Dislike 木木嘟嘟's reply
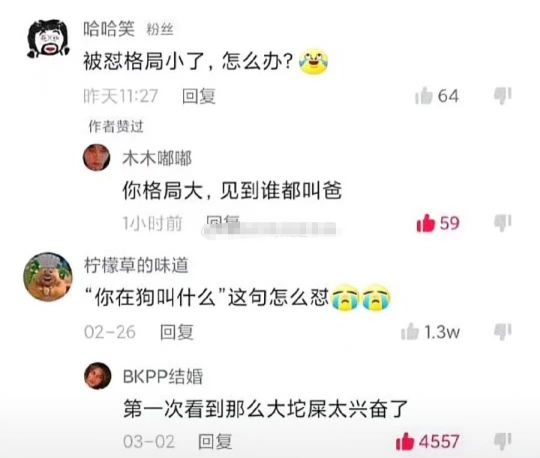The image size is (540, 458). (x=502, y=223)
